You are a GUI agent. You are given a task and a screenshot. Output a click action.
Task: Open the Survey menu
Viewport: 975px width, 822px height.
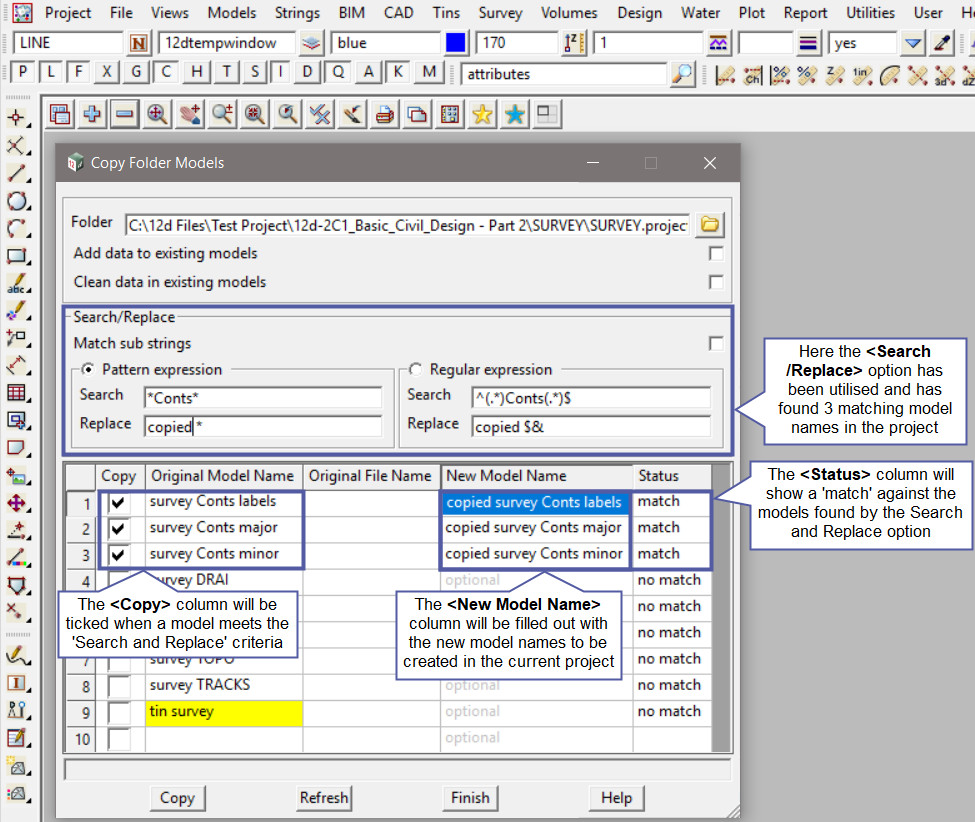click(x=500, y=13)
